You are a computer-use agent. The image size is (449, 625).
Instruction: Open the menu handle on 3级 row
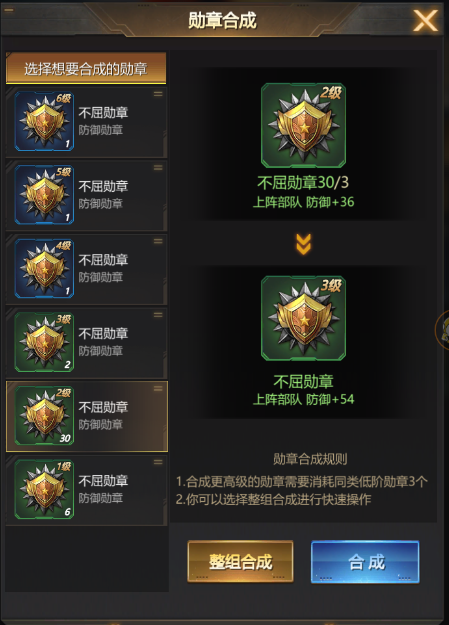click(x=158, y=315)
